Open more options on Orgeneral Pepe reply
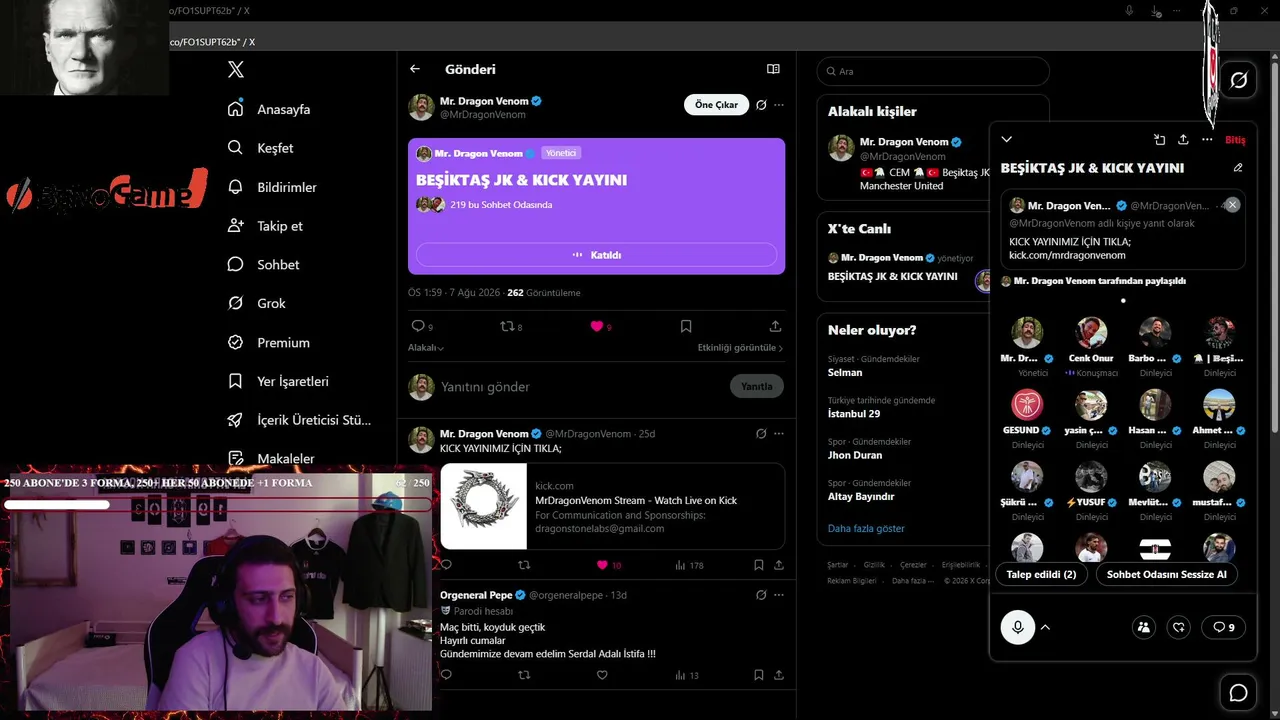Screen dimensions: 1280x720 779,595
